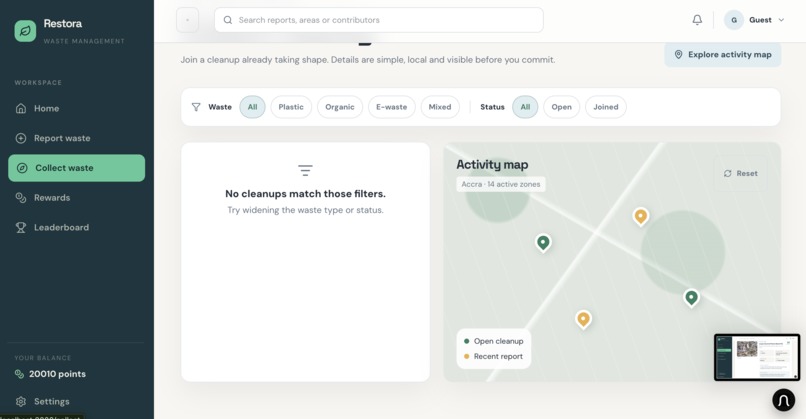Click the Report waste plus icon
The image size is (806, 419).
click(21, 138)
